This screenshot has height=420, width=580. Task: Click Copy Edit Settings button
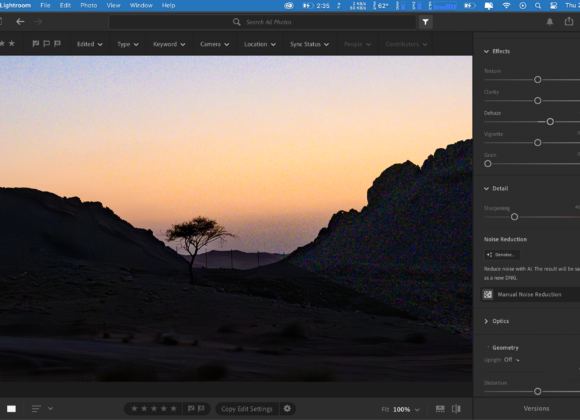click(x=247, y=409)
